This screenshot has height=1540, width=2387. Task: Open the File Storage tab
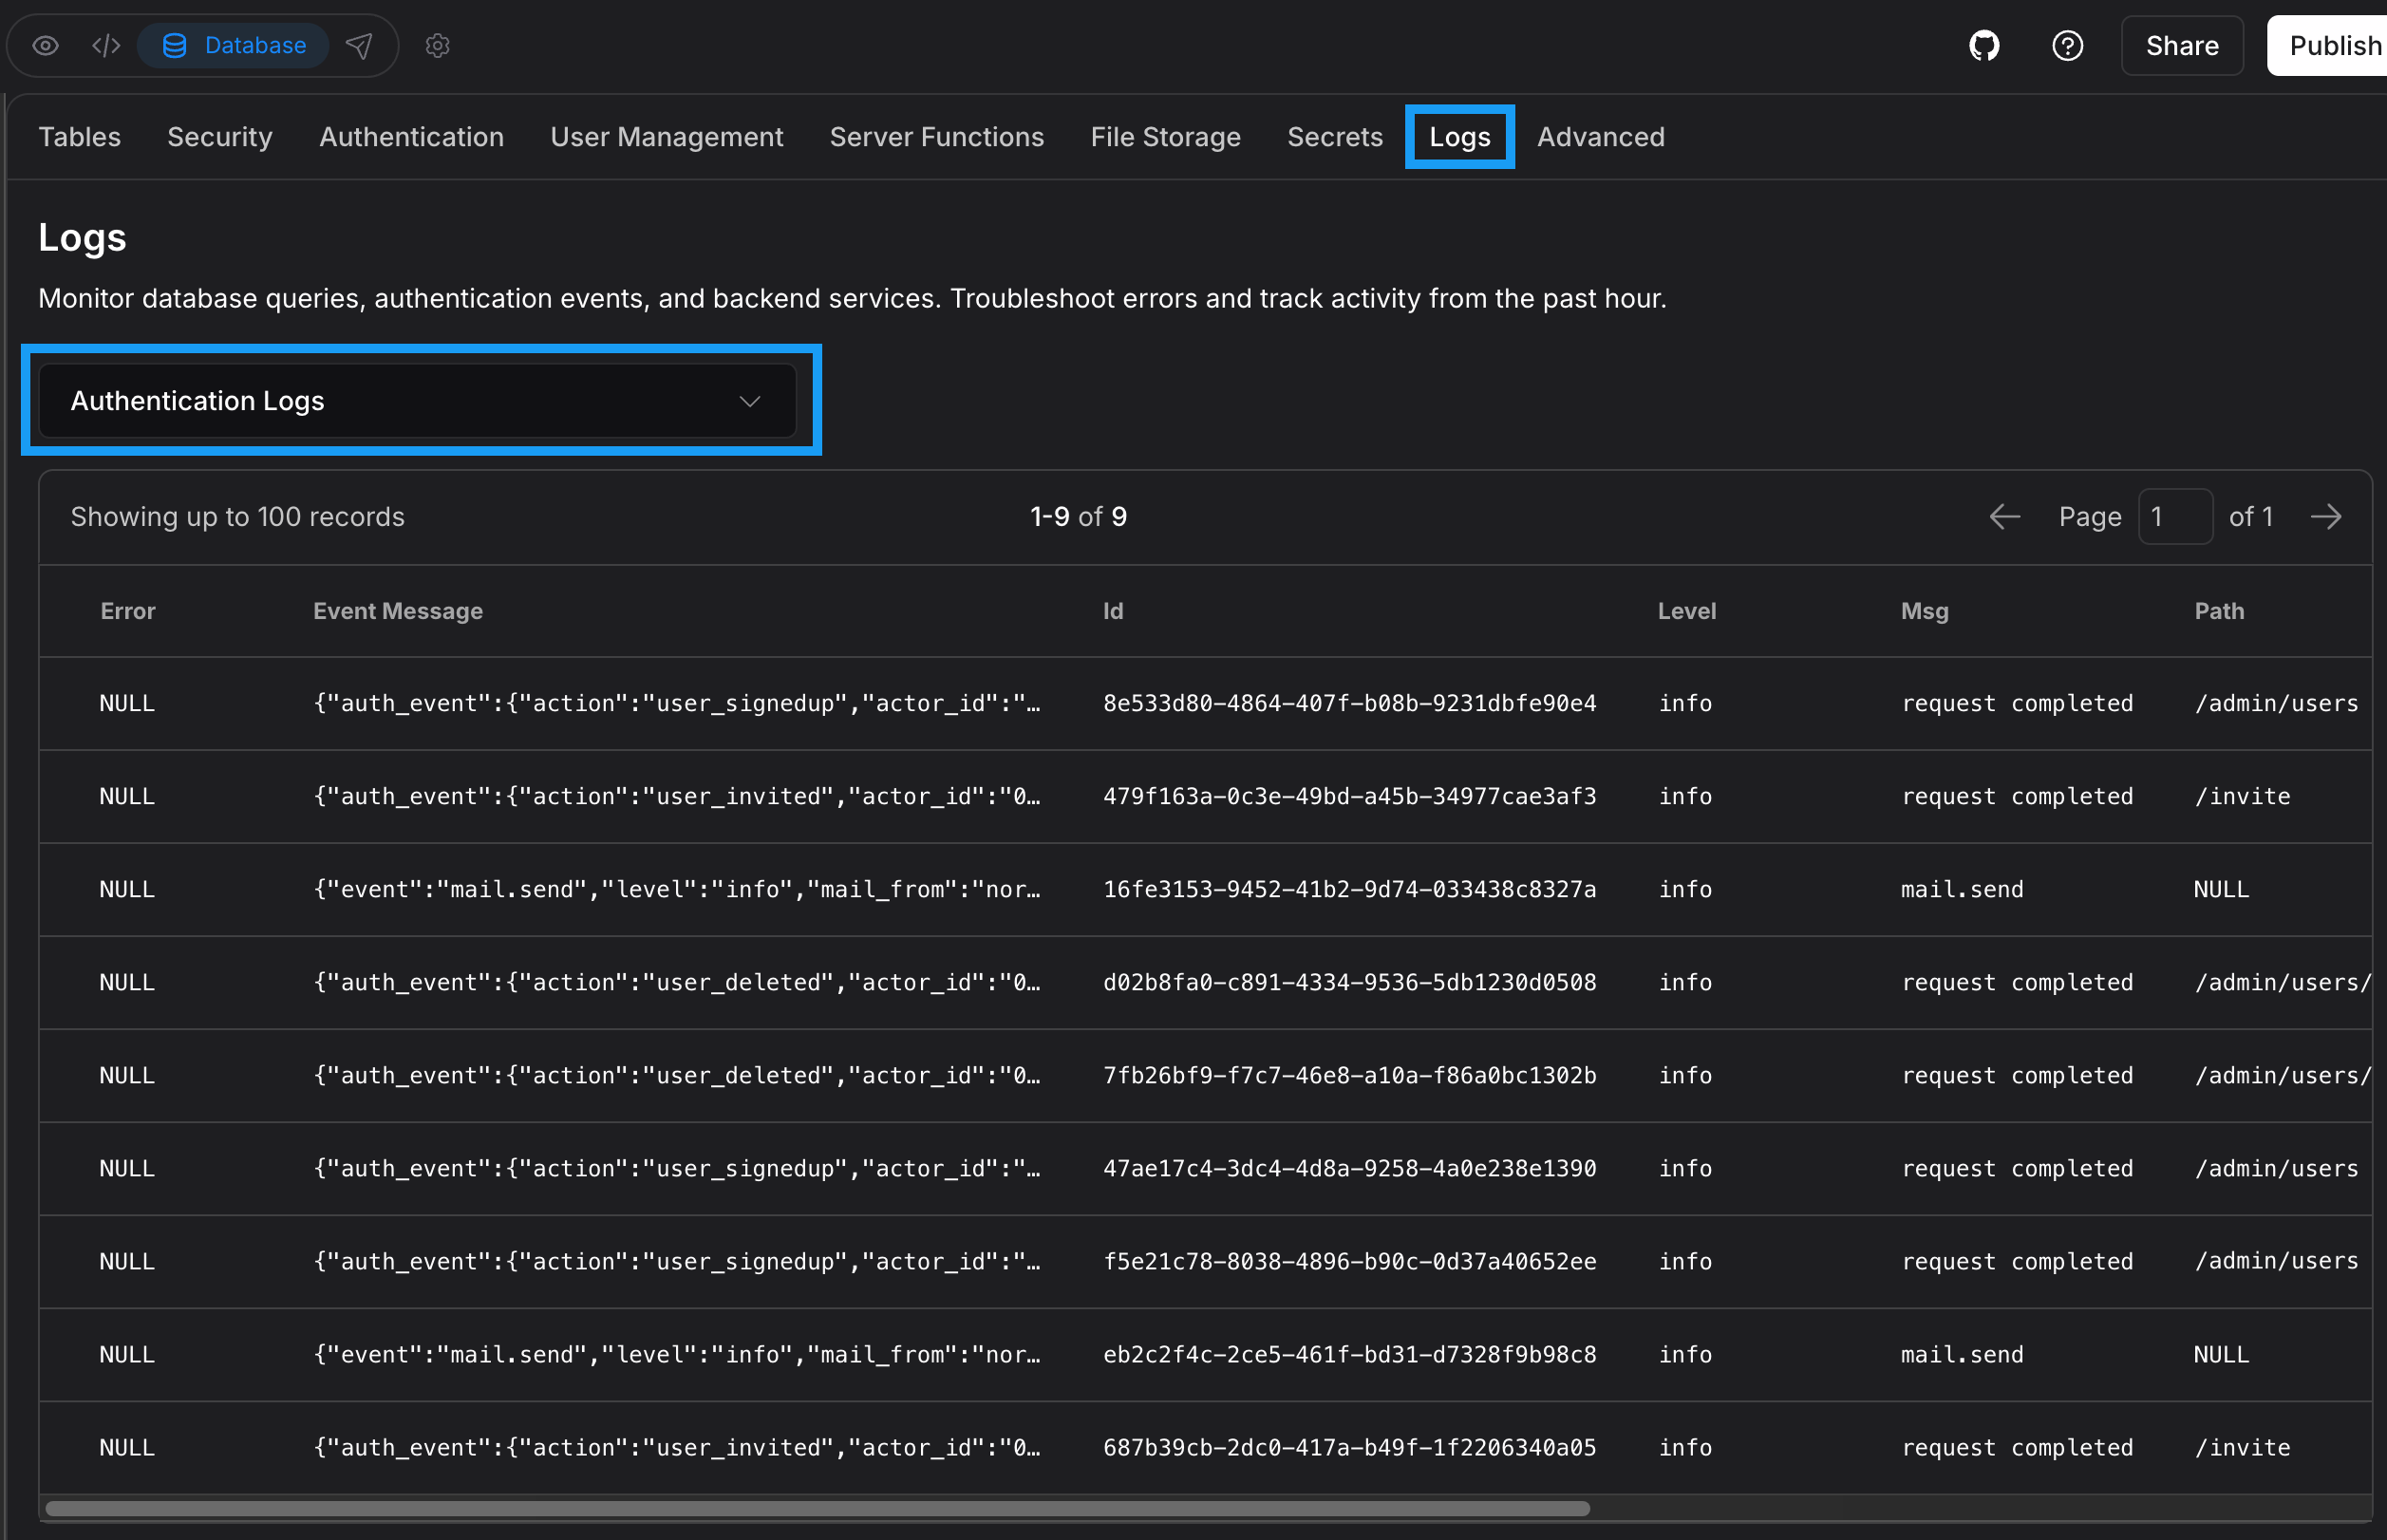pyautogui.click(x=1165, y=137)
